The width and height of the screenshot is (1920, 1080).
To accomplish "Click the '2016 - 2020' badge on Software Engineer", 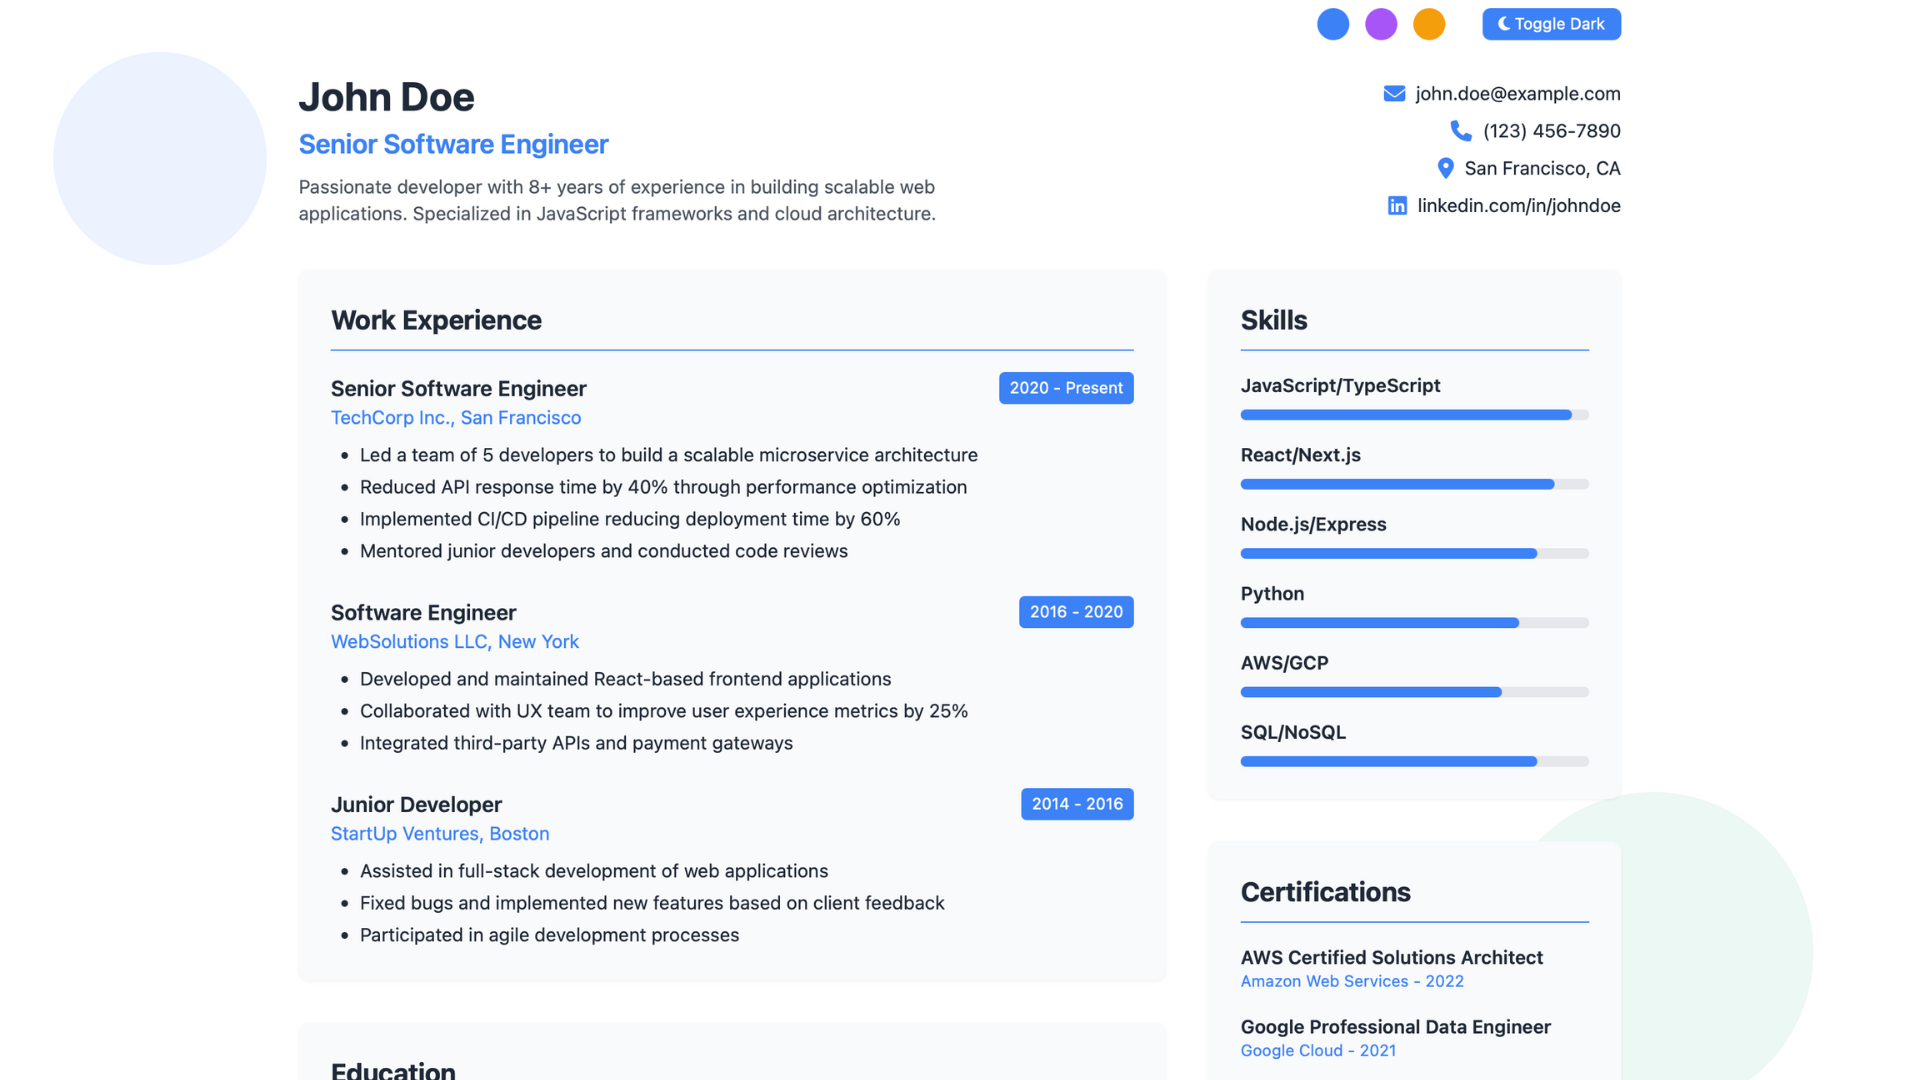I will [x=1076, y=611].
